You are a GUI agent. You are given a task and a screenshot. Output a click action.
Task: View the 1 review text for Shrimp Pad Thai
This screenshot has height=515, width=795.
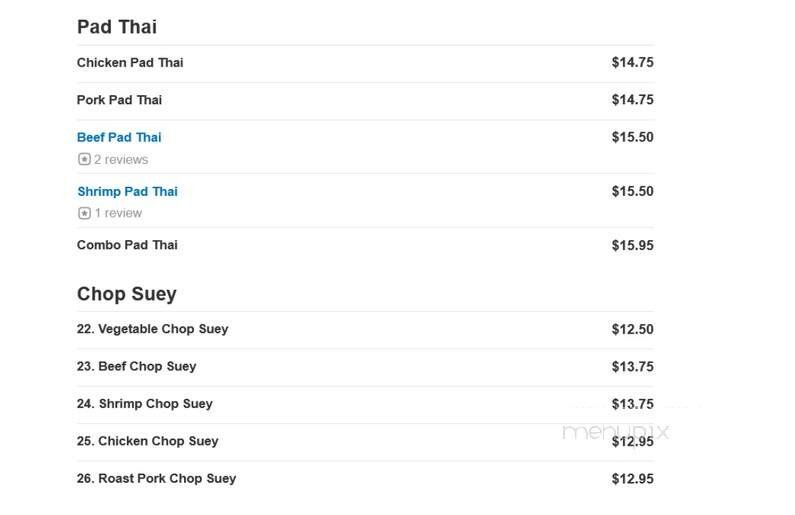[118, 213]
